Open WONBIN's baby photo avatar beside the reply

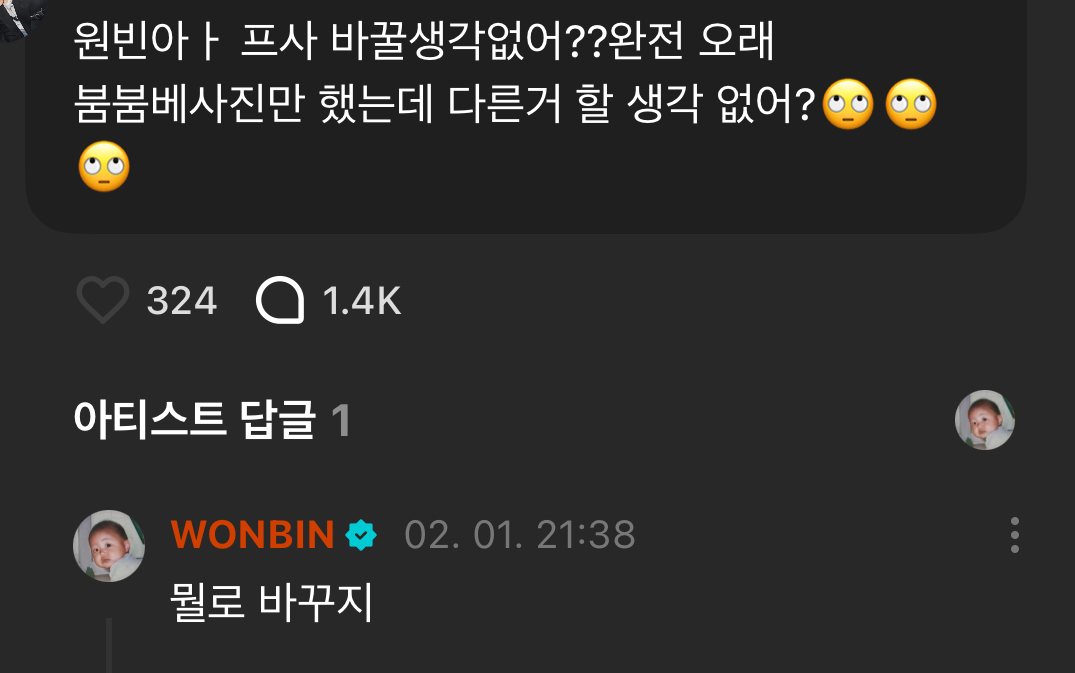(109, 546)
